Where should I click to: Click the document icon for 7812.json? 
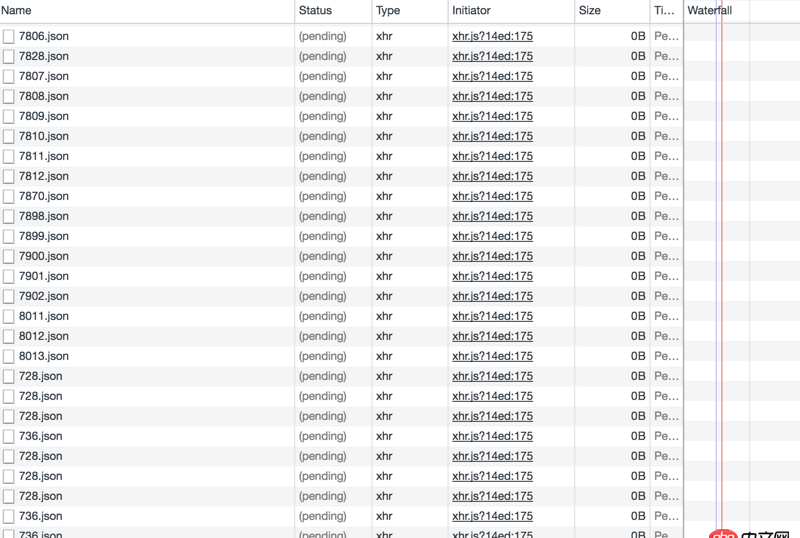[9, 176]
